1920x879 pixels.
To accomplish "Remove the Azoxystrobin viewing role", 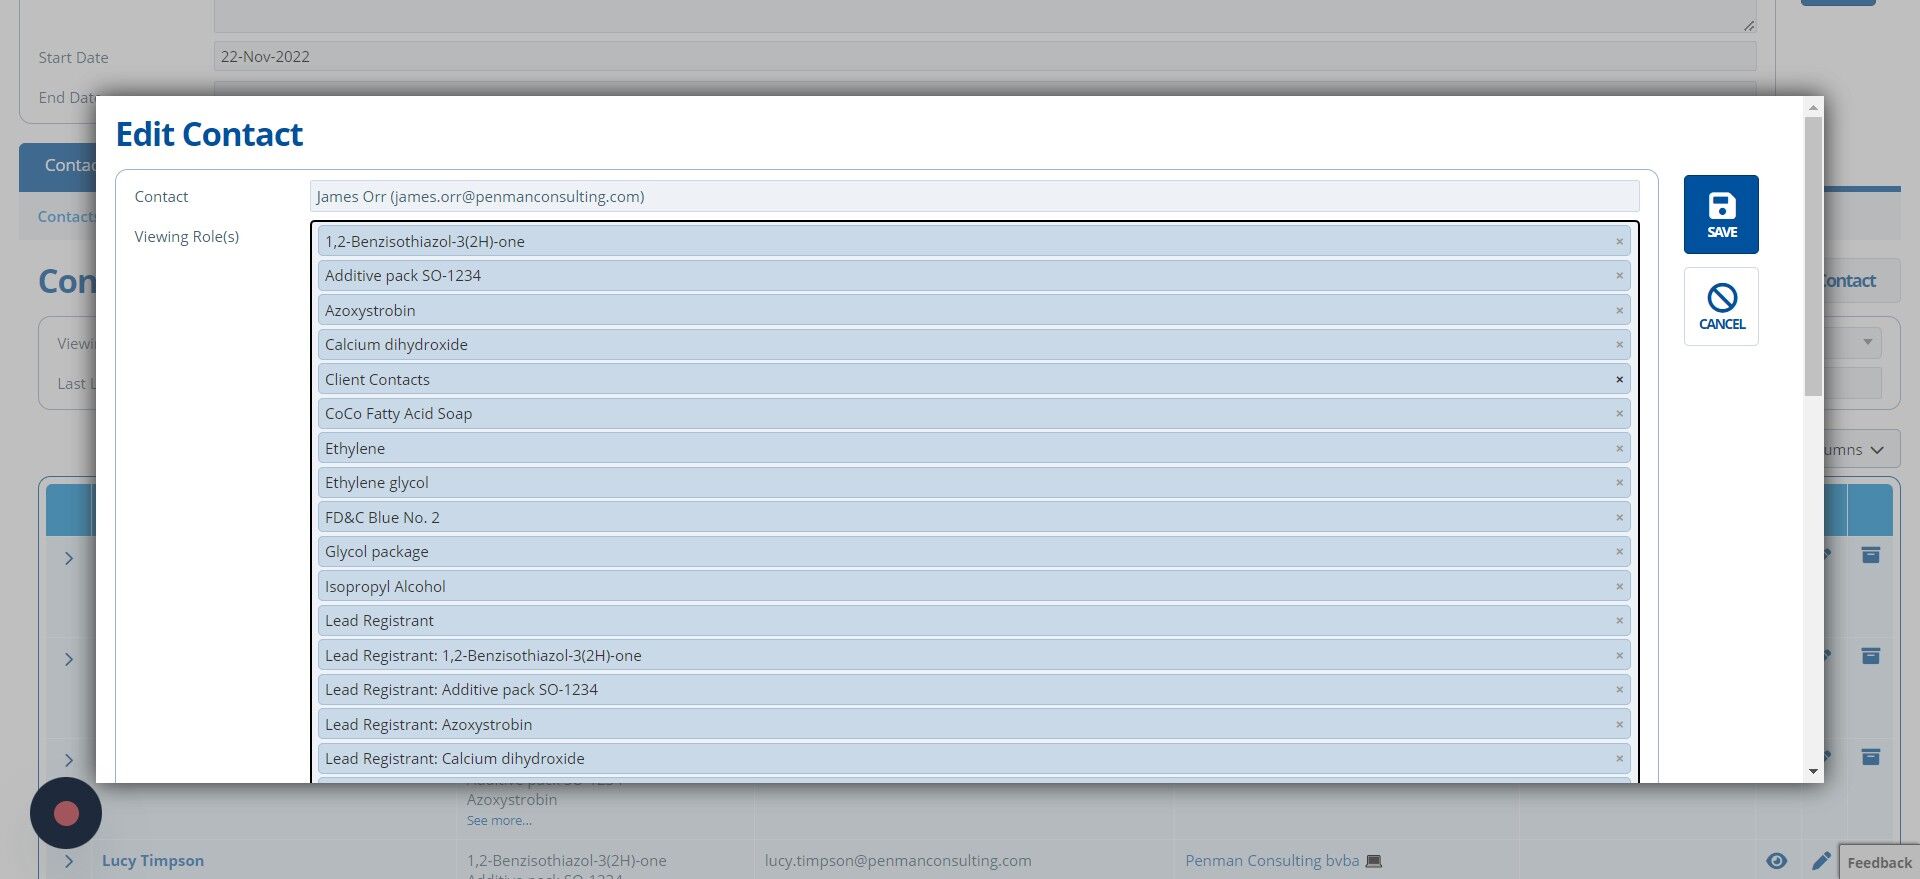I will 1619,311.
